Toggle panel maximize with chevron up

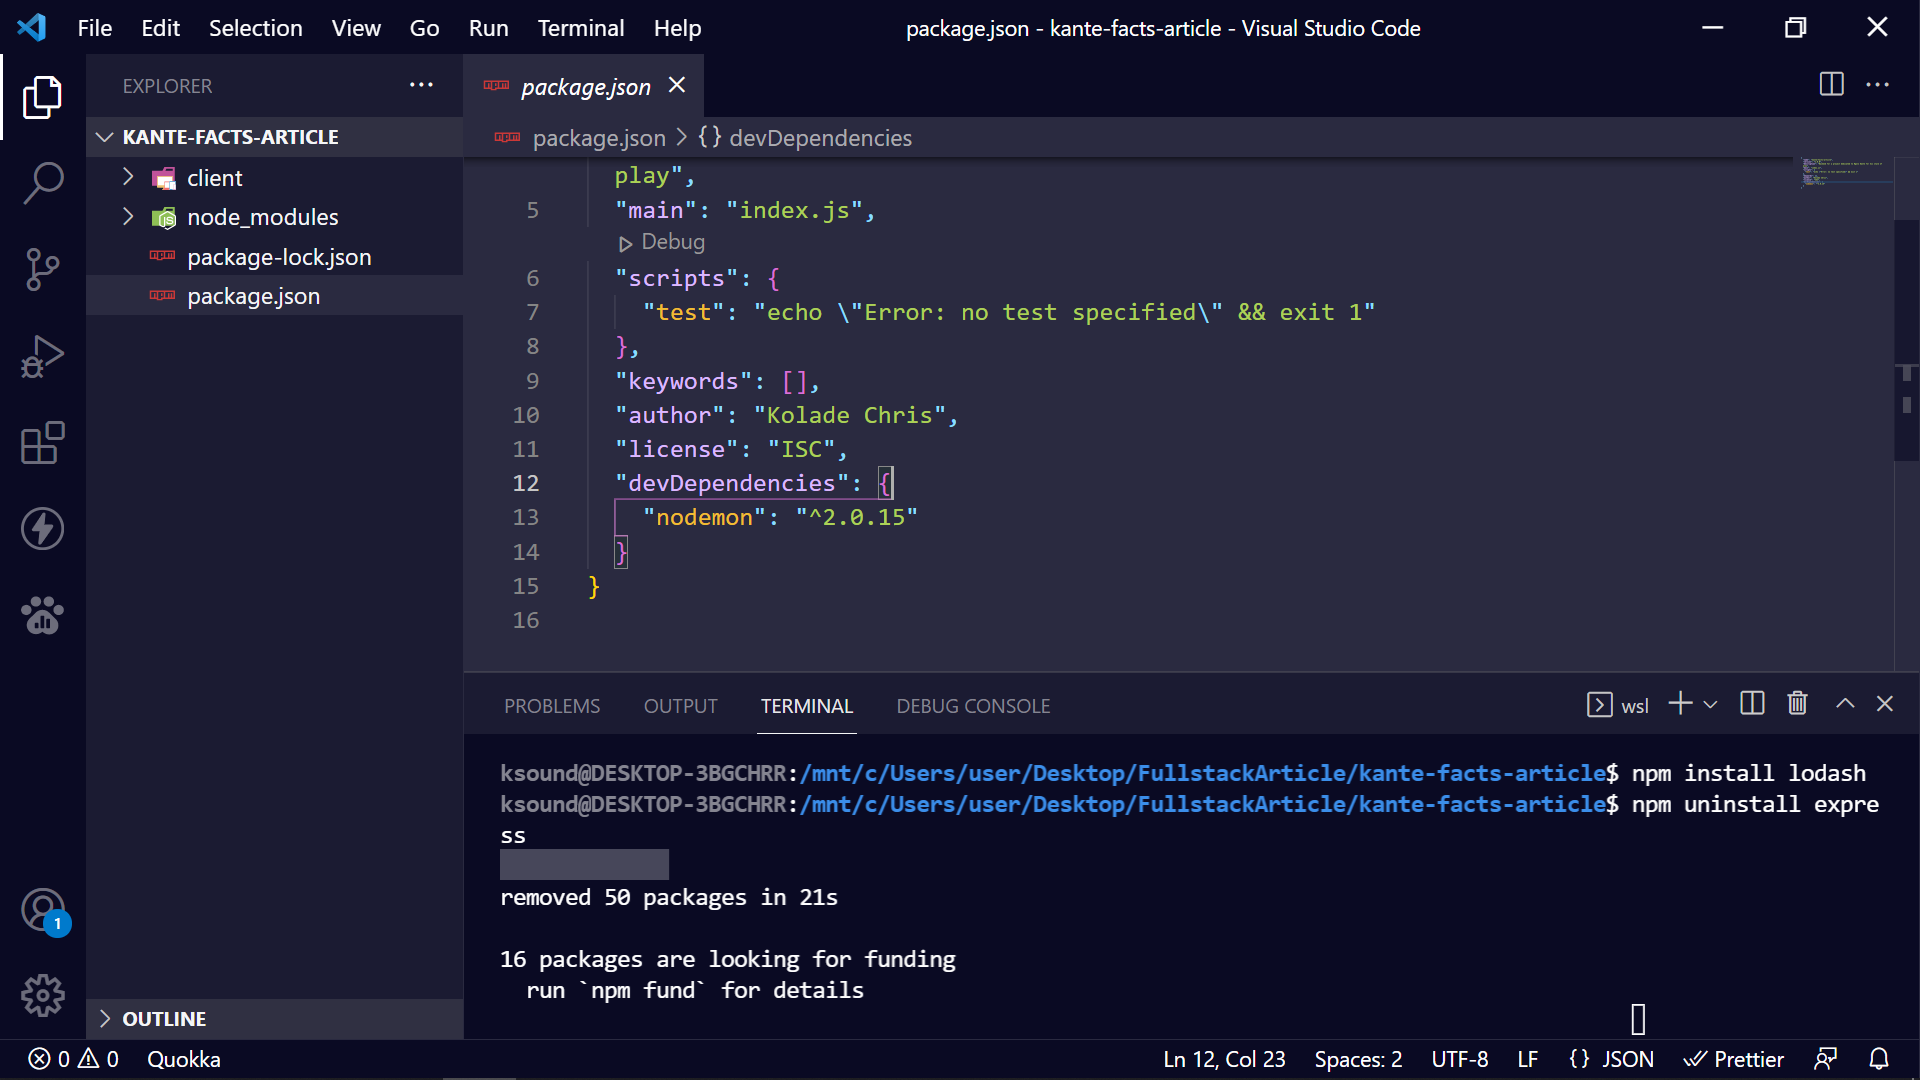point(1845,704)
